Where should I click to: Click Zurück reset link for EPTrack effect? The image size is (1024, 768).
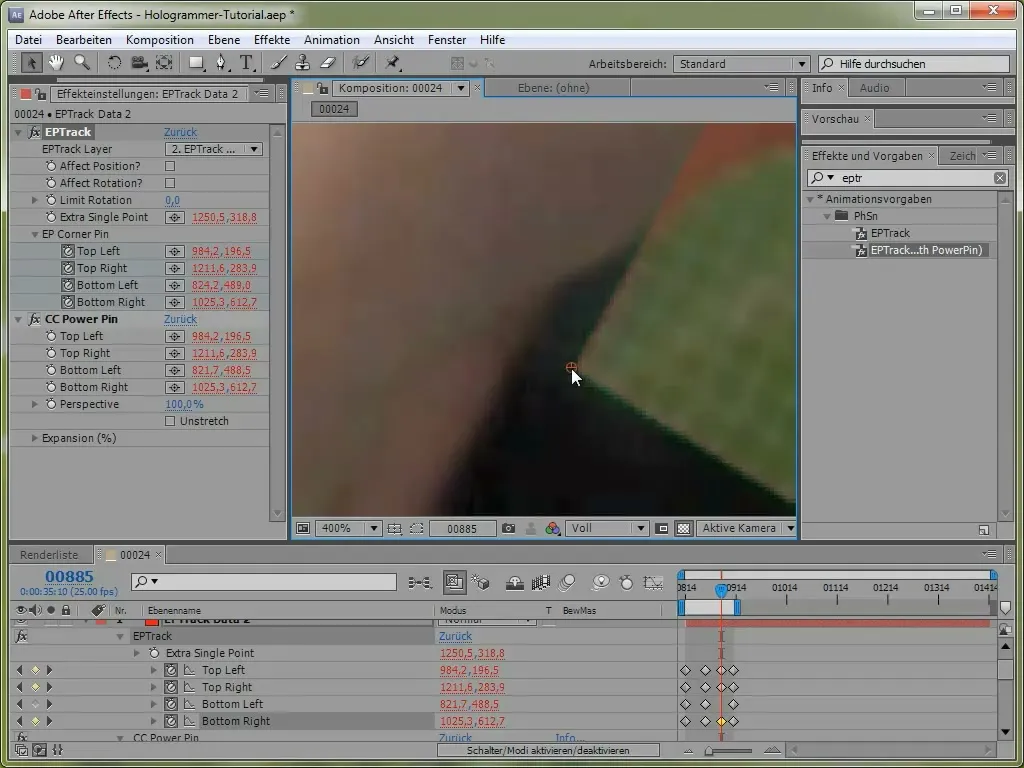coord(180,133)
